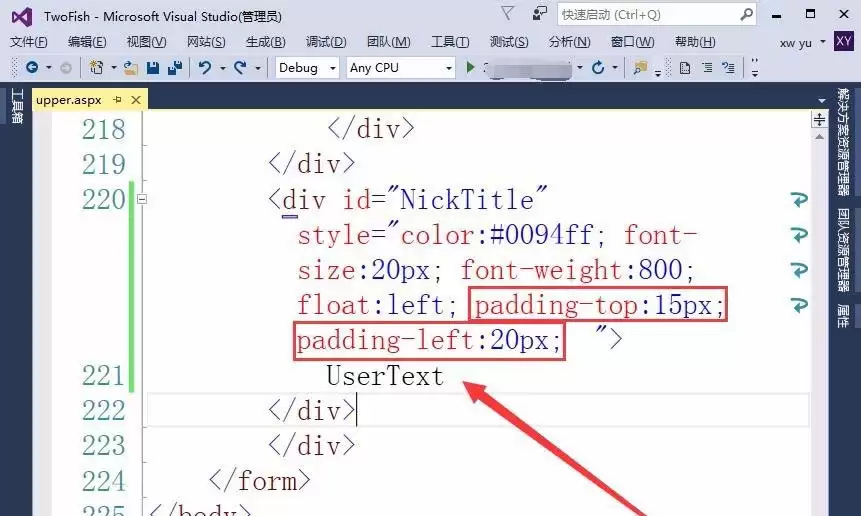Open the 团队(M) menu
Image resolution: width=861 pixels, height=516 pixels.
pos(388,42)
